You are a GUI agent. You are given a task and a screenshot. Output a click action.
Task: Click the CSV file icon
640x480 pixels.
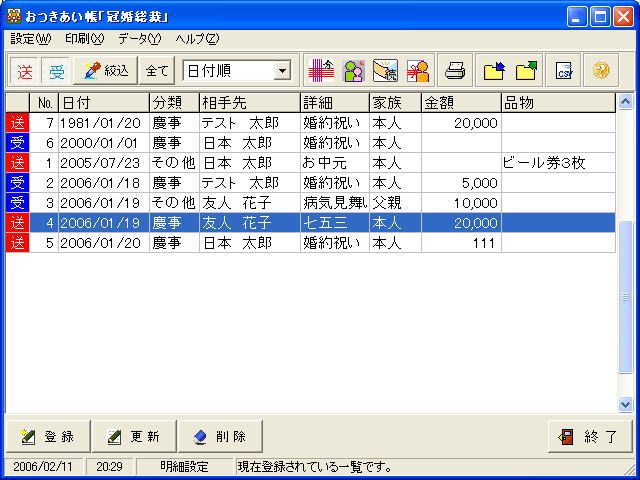coord(564,71)
